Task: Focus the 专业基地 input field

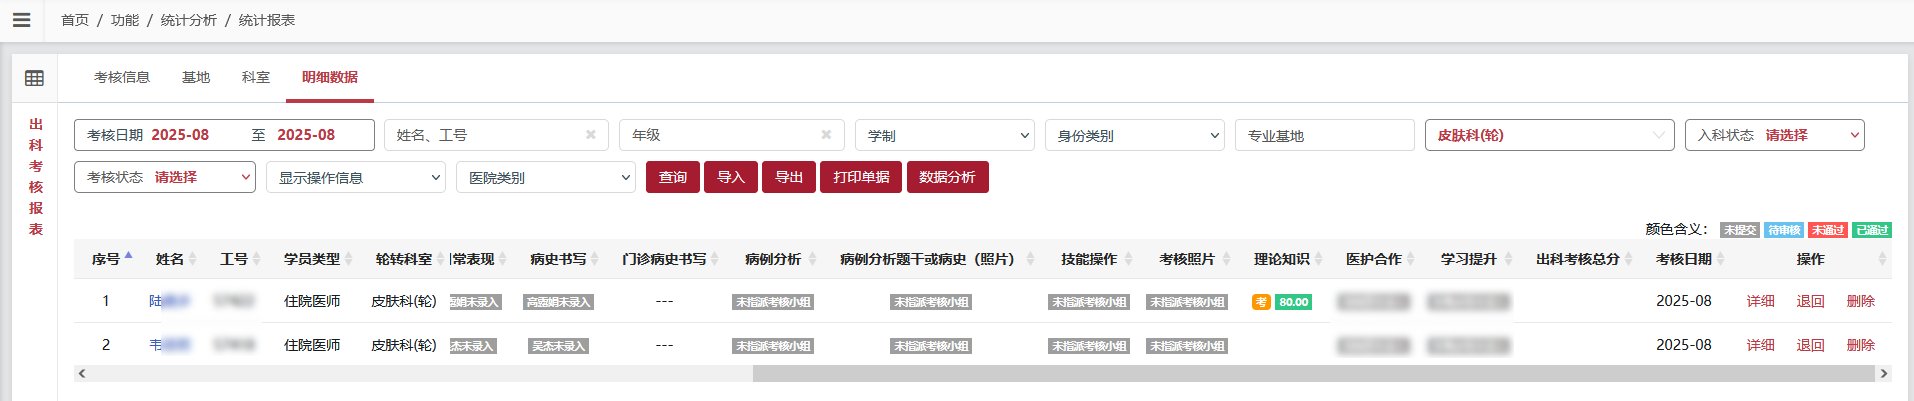Action: click(x=1325, y=135)
